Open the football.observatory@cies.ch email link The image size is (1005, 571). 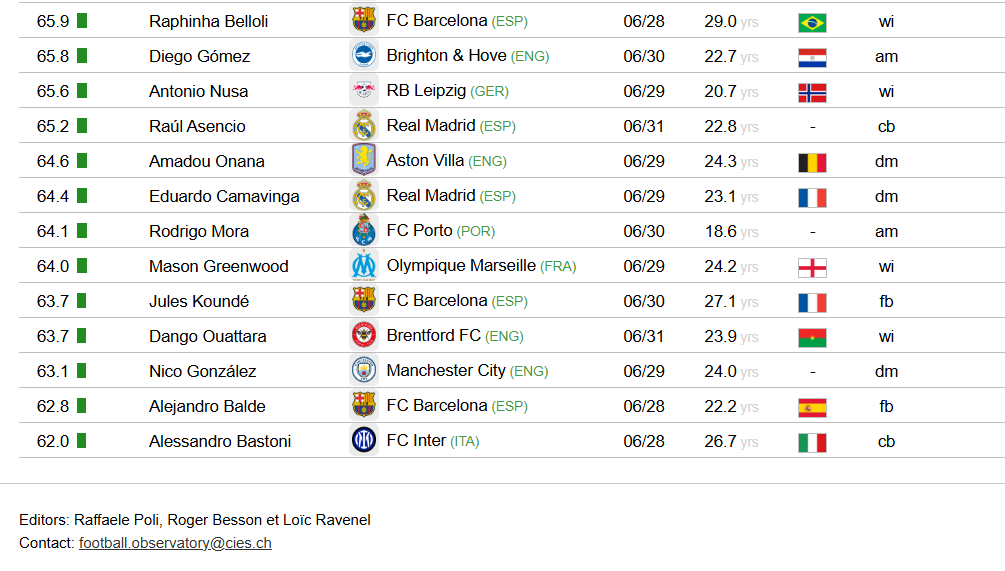pyautogui.click(x=175, y=543)
